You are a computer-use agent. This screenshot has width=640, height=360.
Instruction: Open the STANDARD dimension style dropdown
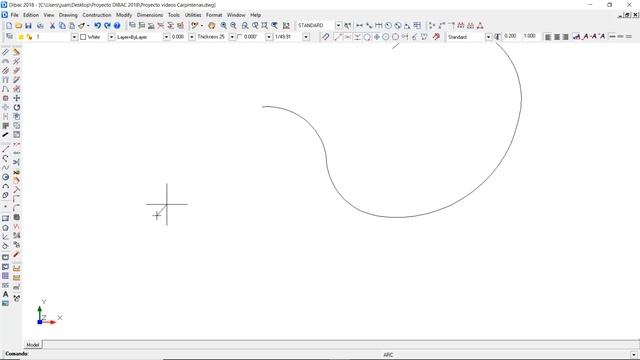pos(338,25)
